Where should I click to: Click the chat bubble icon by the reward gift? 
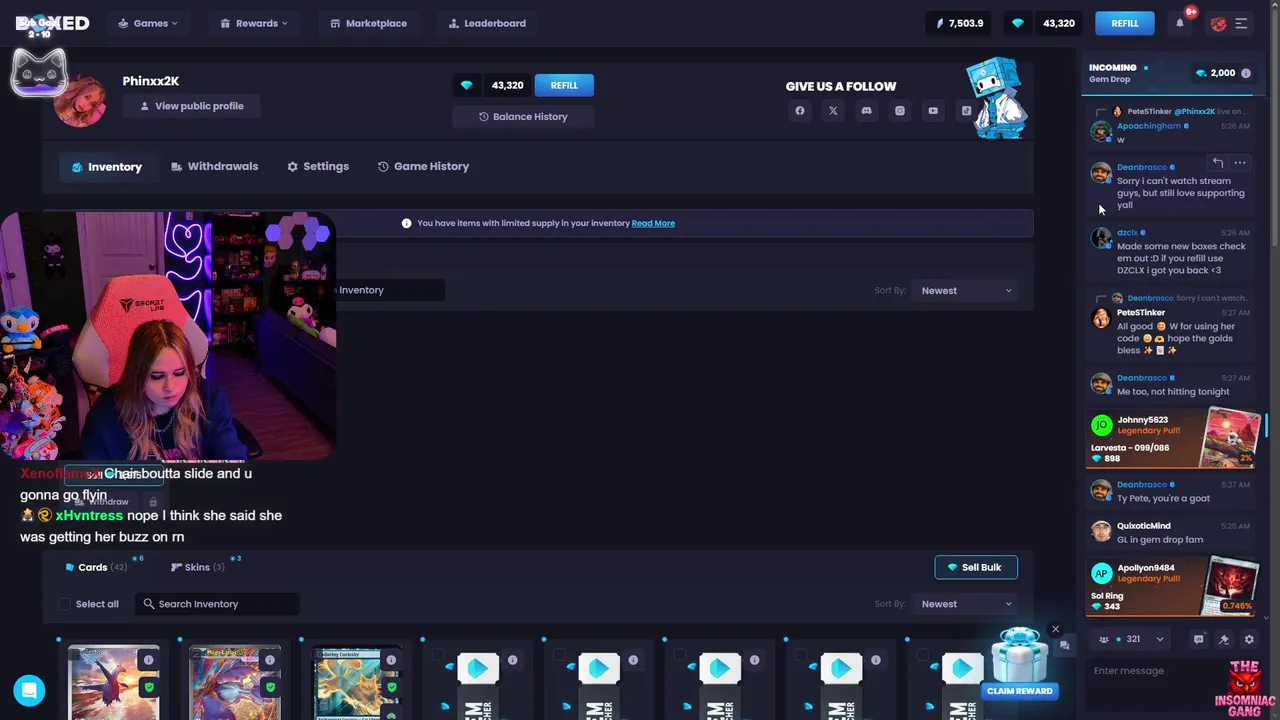1064,646
